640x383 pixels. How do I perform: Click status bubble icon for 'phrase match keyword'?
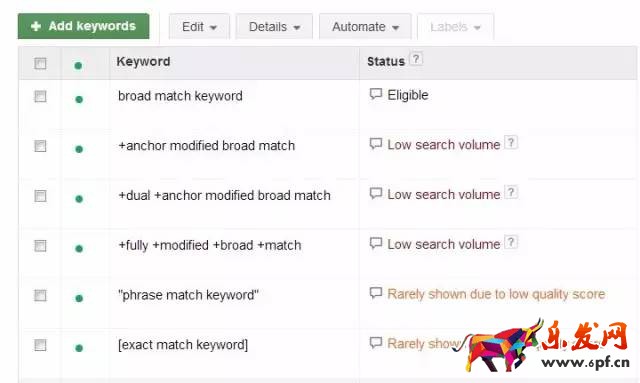click(376, 293)
